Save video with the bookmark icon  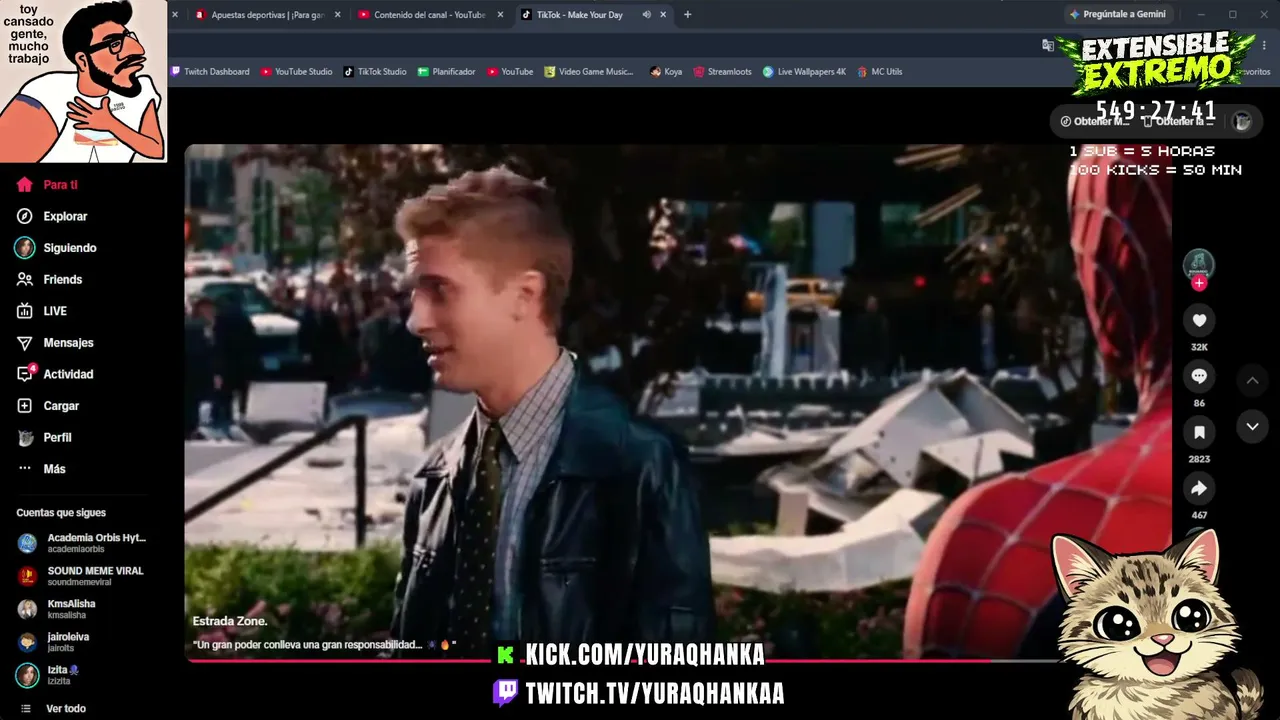[x=1199, y=432]
